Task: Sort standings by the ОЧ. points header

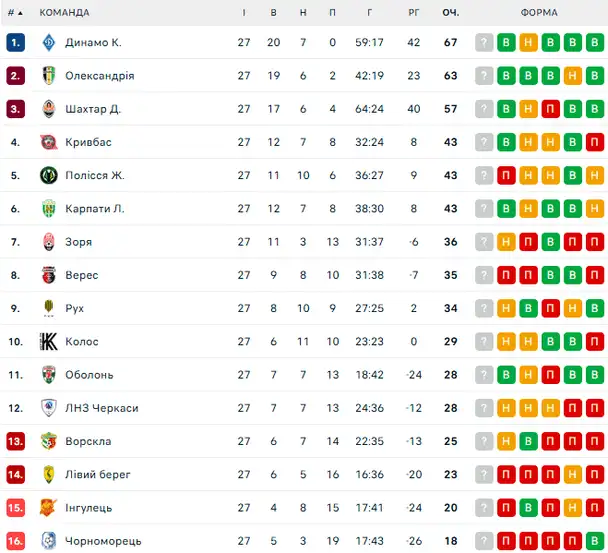Action: pyautogui.click(x=451, y=12)
